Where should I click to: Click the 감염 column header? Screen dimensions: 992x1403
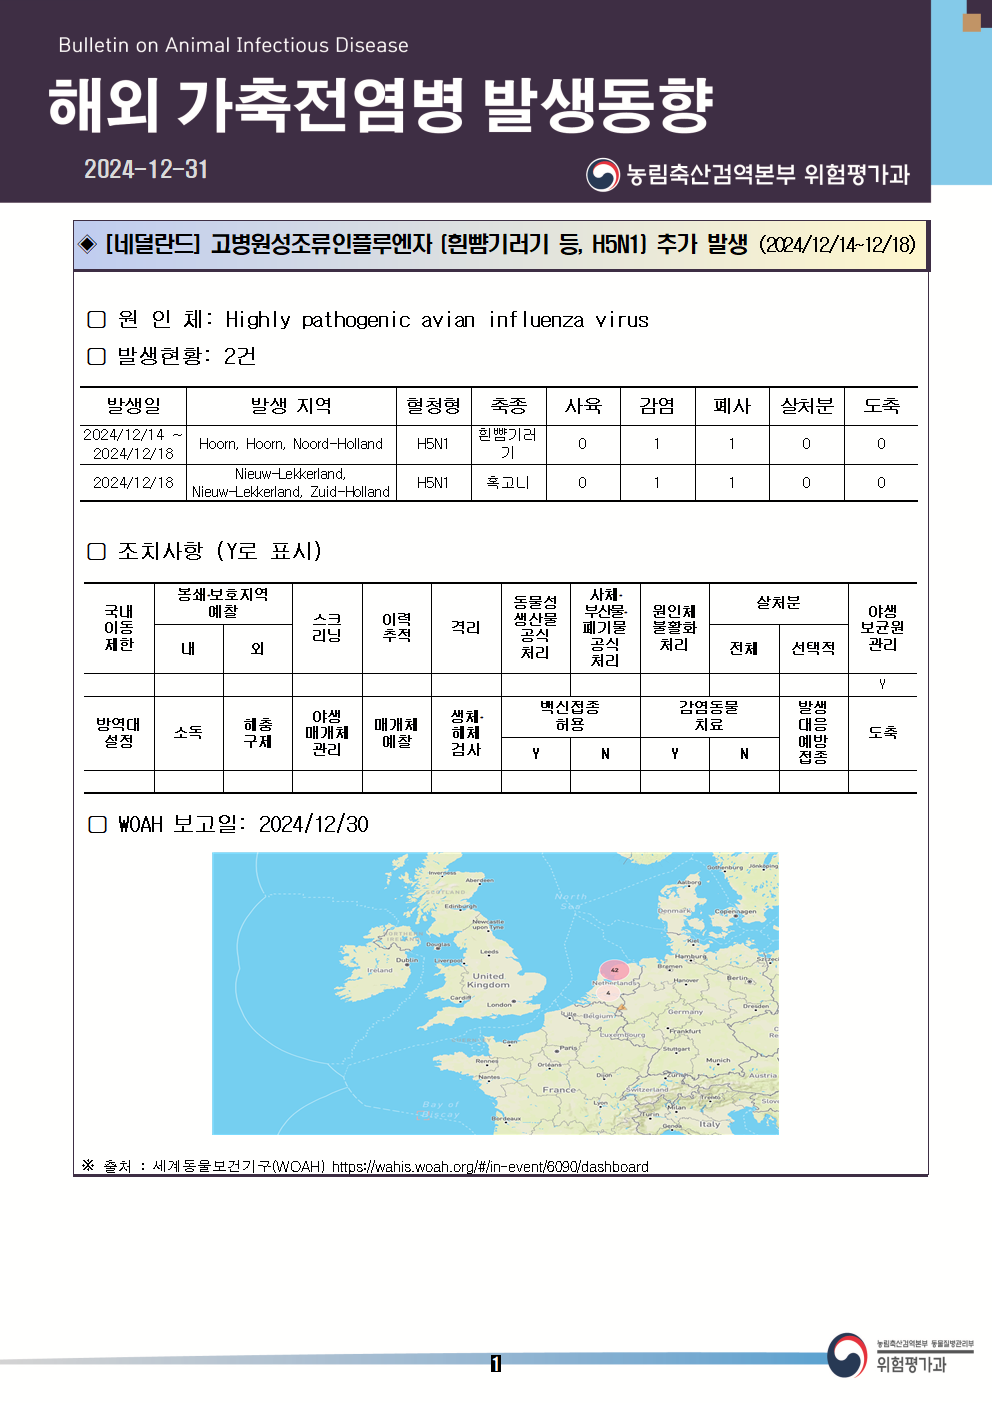point(657,406)
